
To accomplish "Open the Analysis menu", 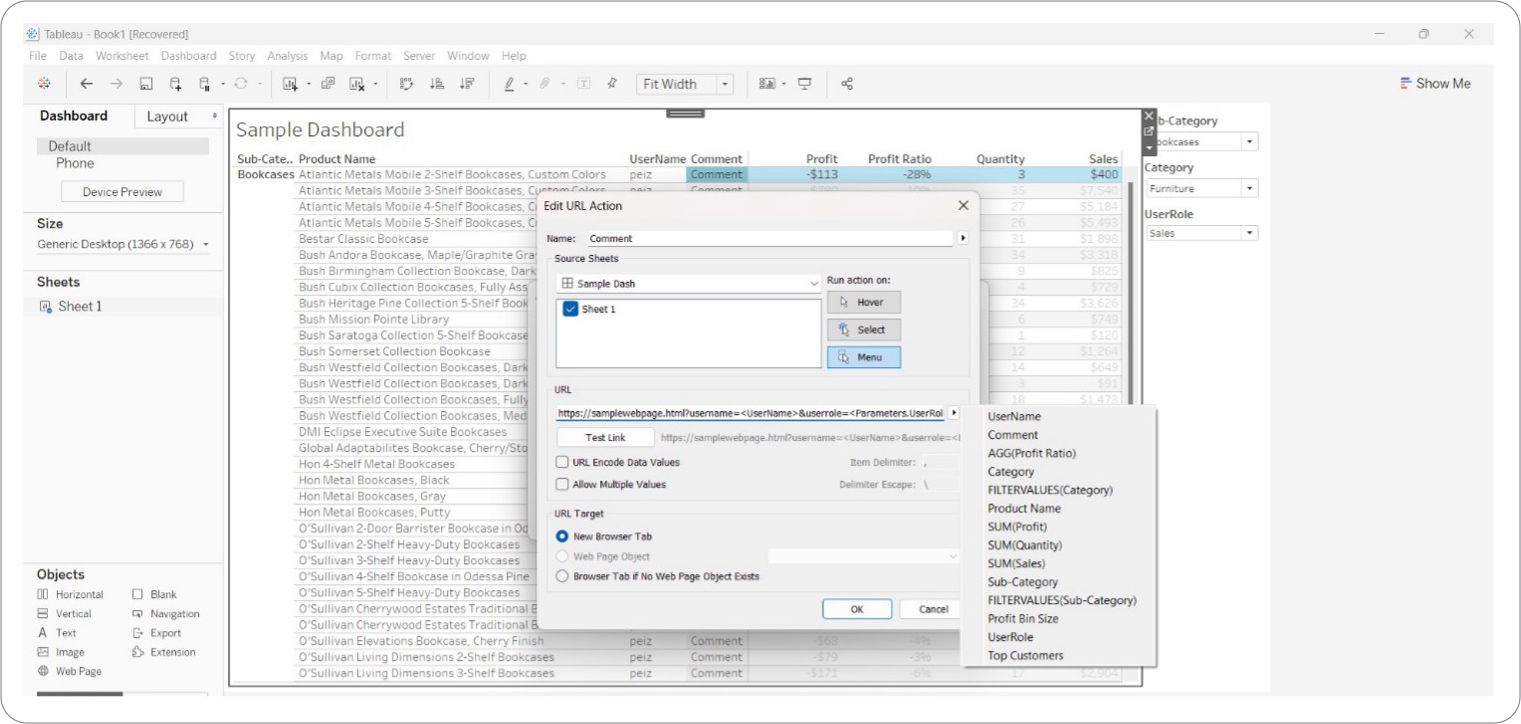I will tap(288, 56).
